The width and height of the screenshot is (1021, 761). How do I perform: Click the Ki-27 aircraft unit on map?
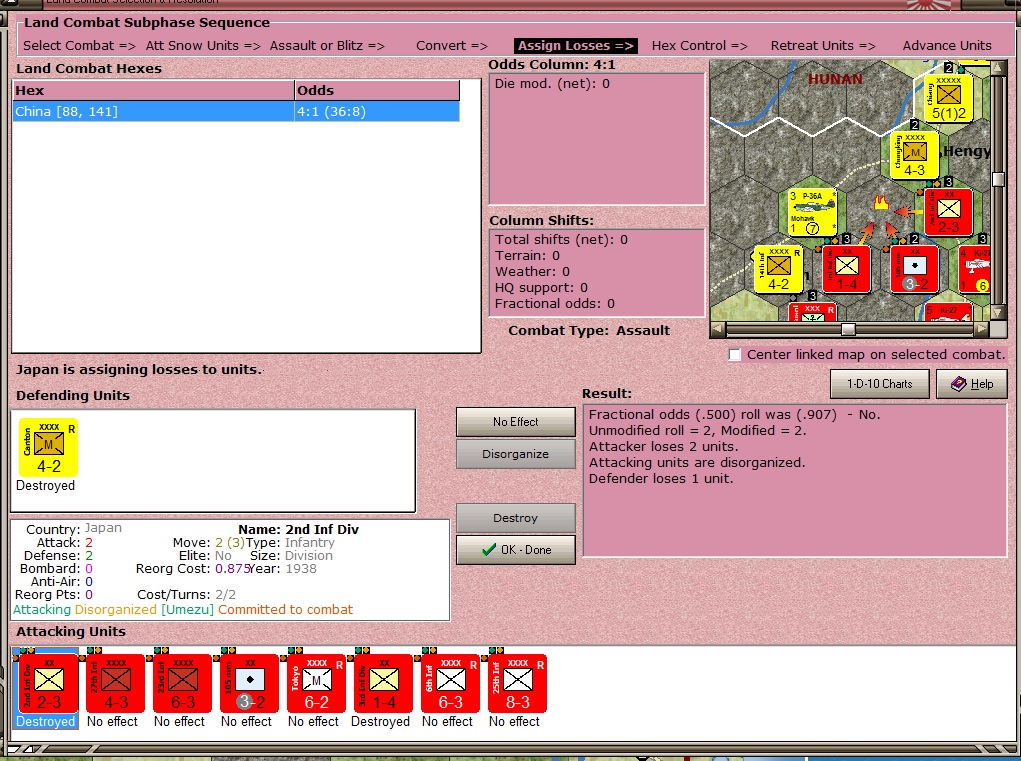[x=975, y=269]
